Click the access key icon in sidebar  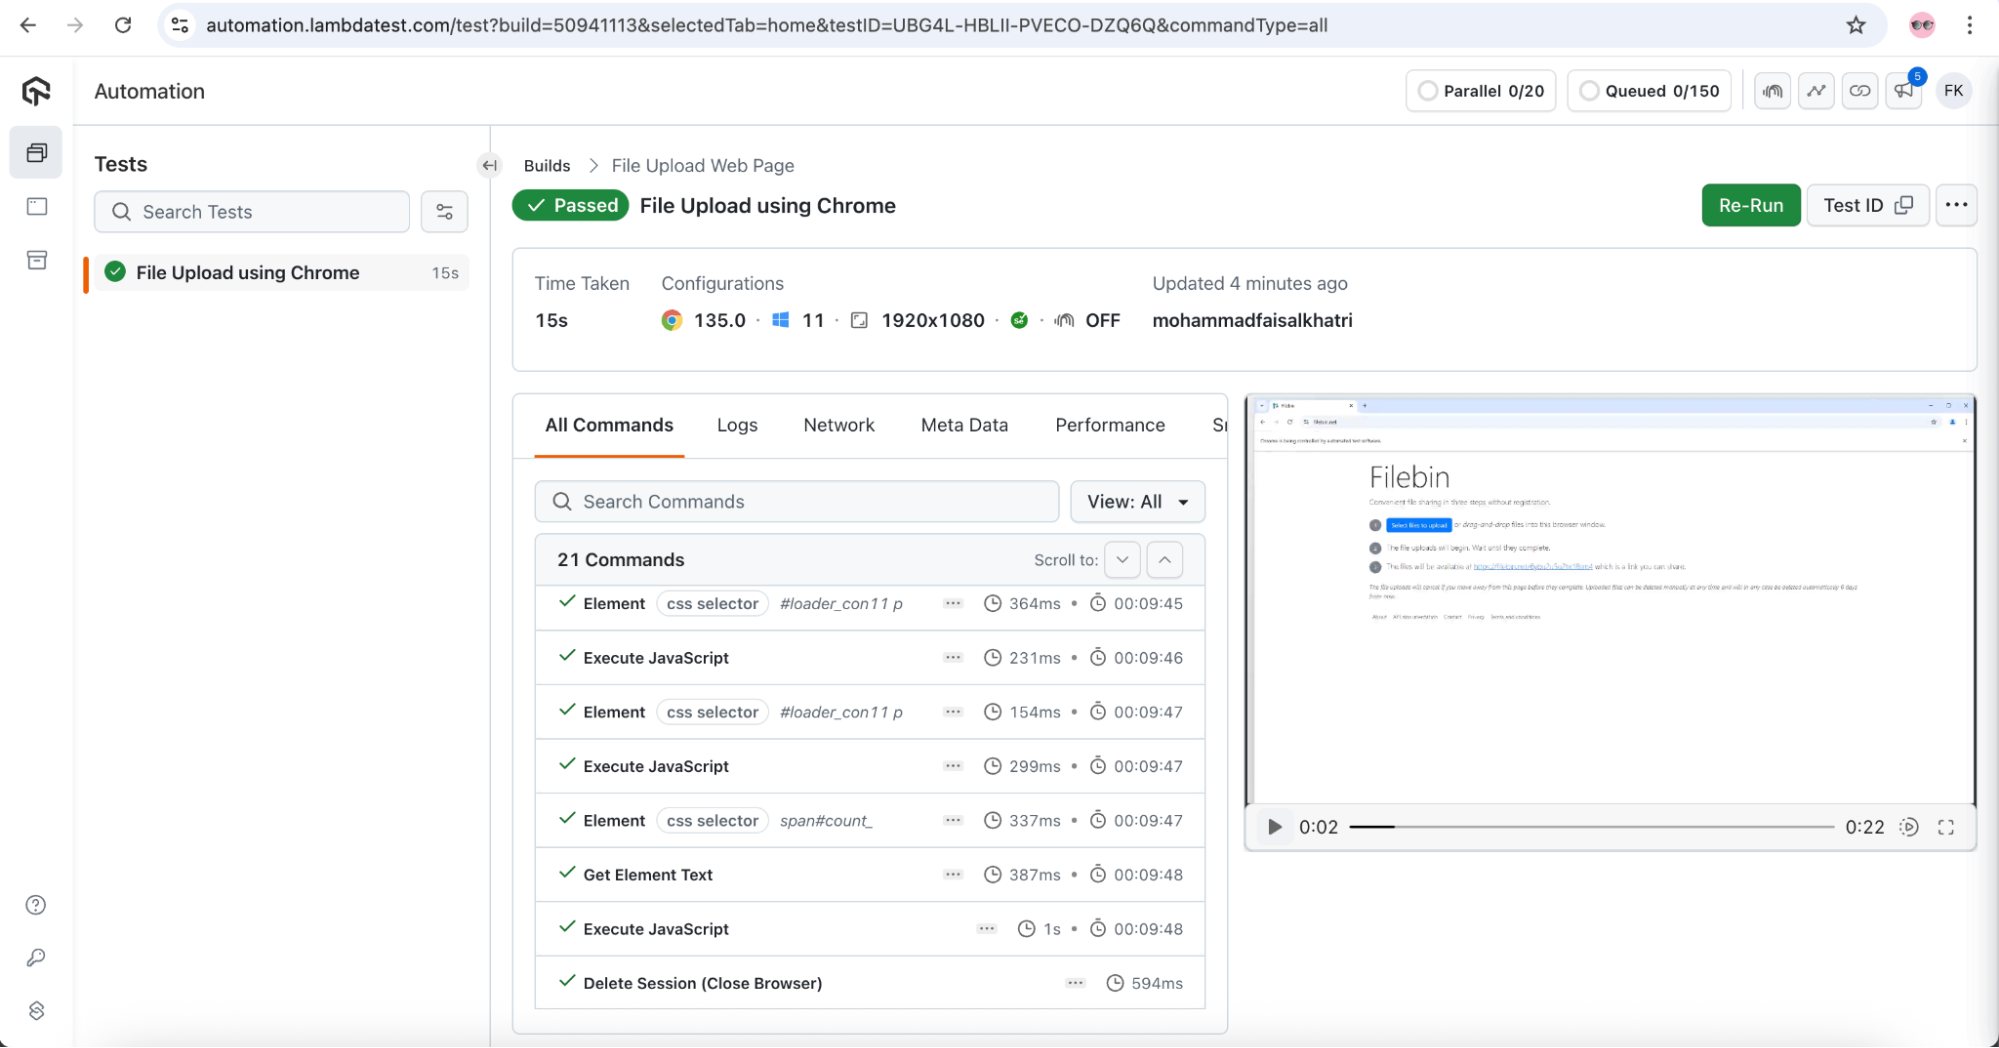(36, 958)
